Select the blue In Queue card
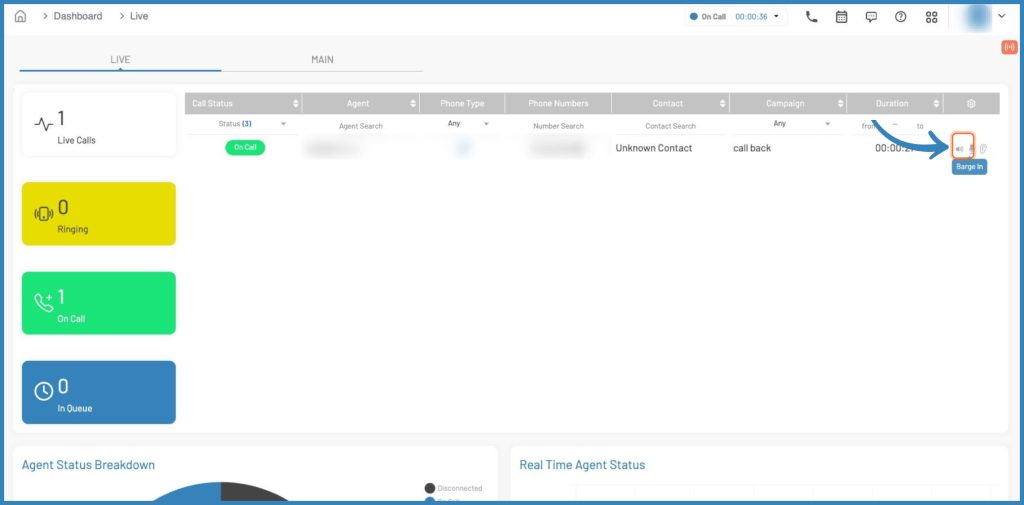Screen dimensions: 1024x505 tap(99, 392)
